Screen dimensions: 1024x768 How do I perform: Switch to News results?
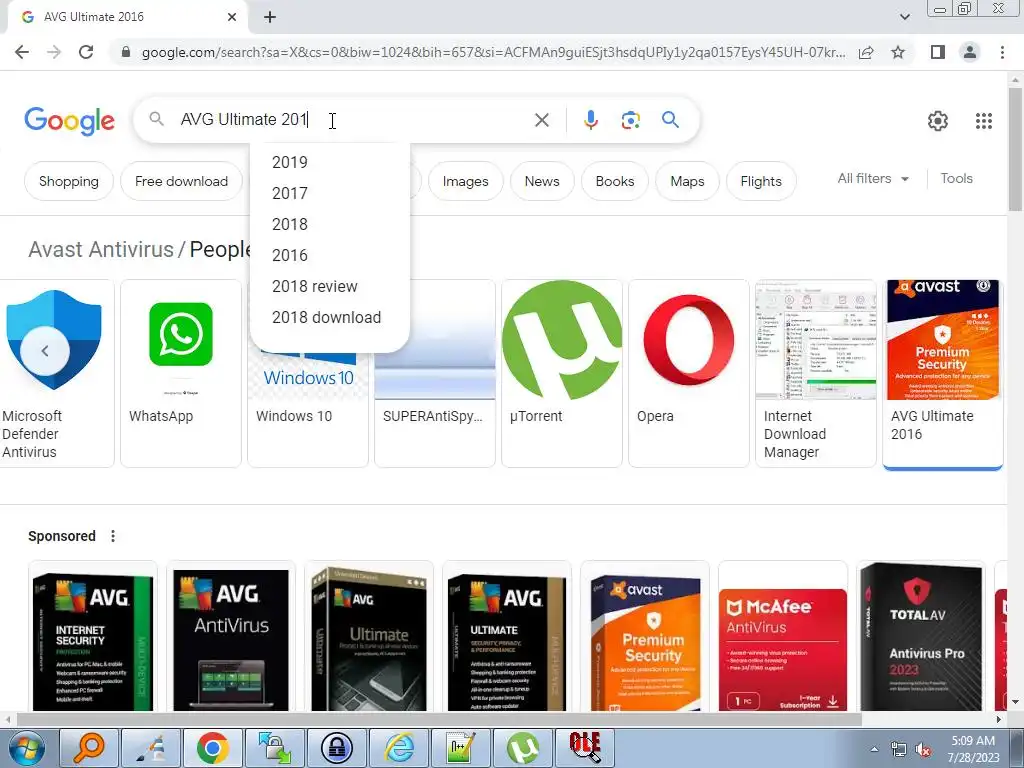pyautogui.click(x=542, y=182)
